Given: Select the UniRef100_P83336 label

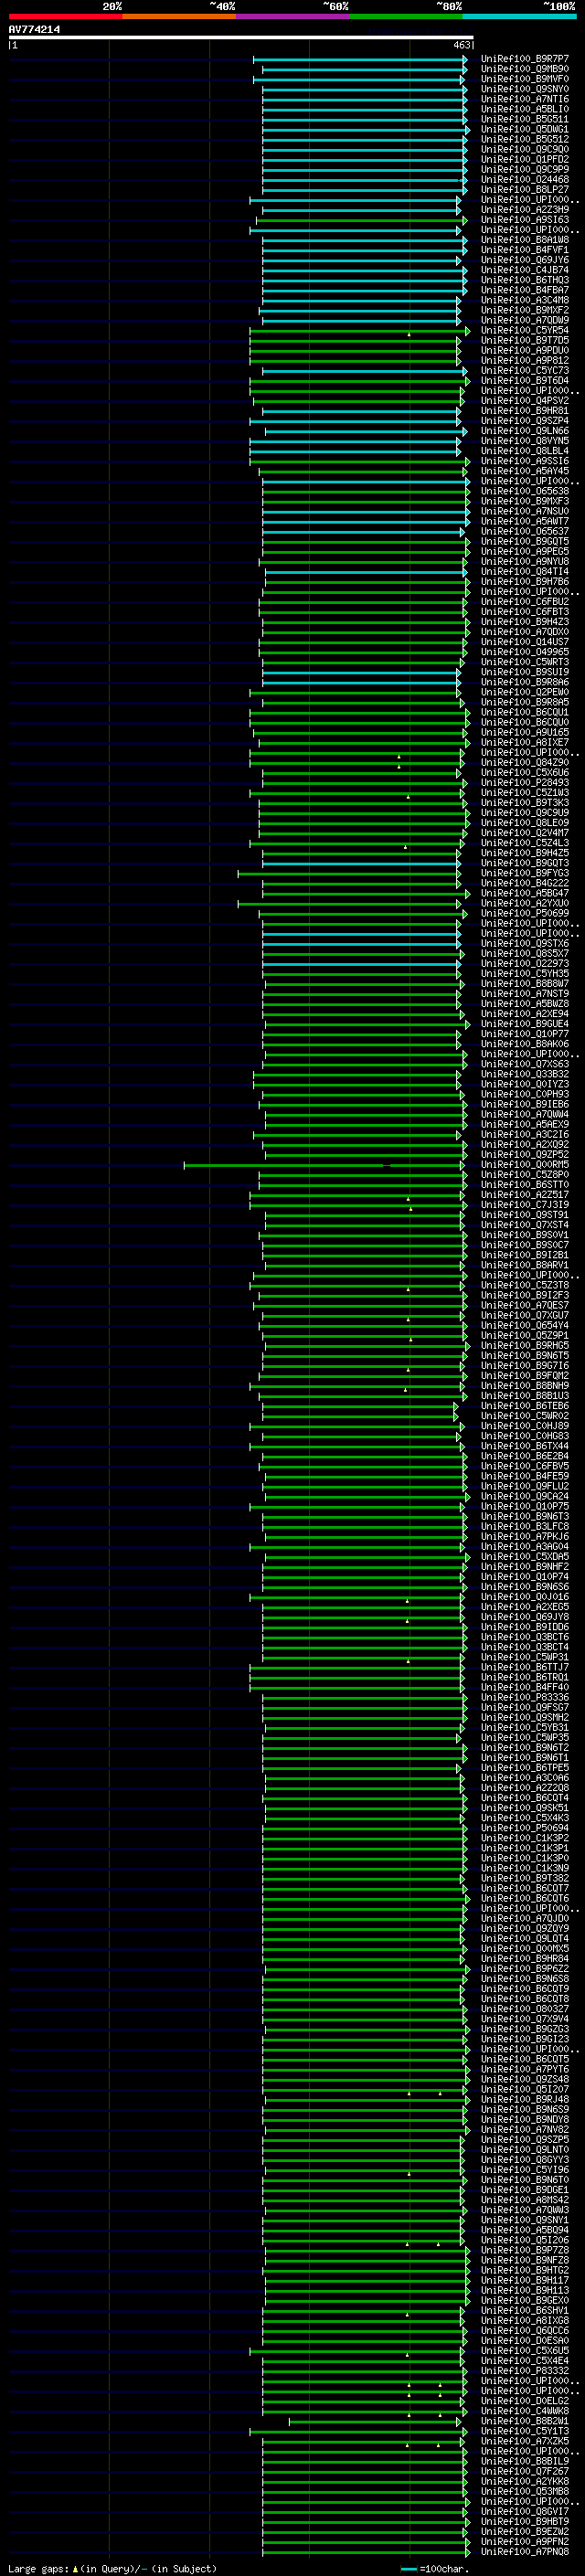Looking at the screenshot, I should 525,1698.
